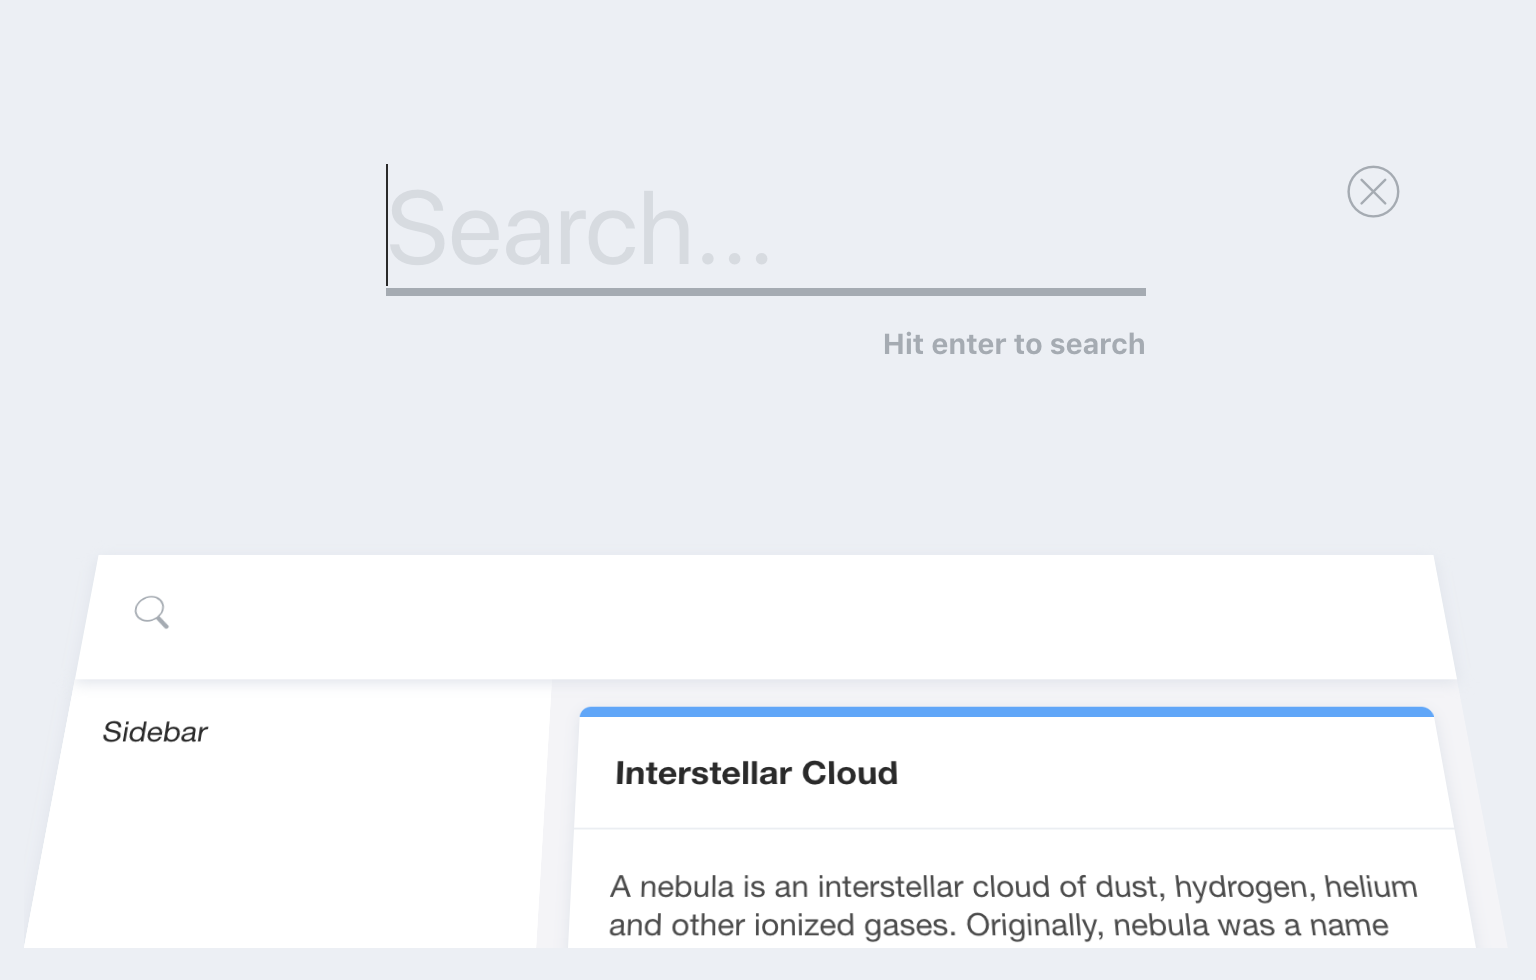Click the word 'Interstellar' in the card title
This screenshot has width=1536, height=980.
[704, 773]
